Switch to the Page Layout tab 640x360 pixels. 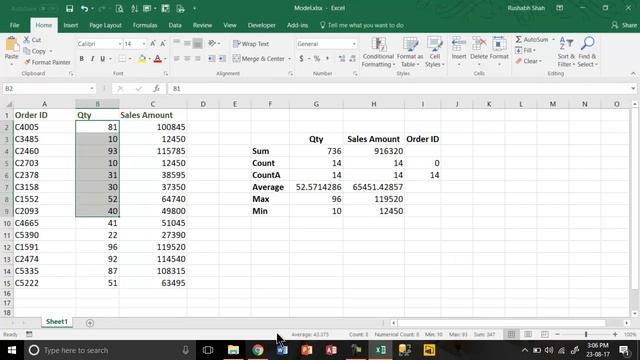pos(105,25)
